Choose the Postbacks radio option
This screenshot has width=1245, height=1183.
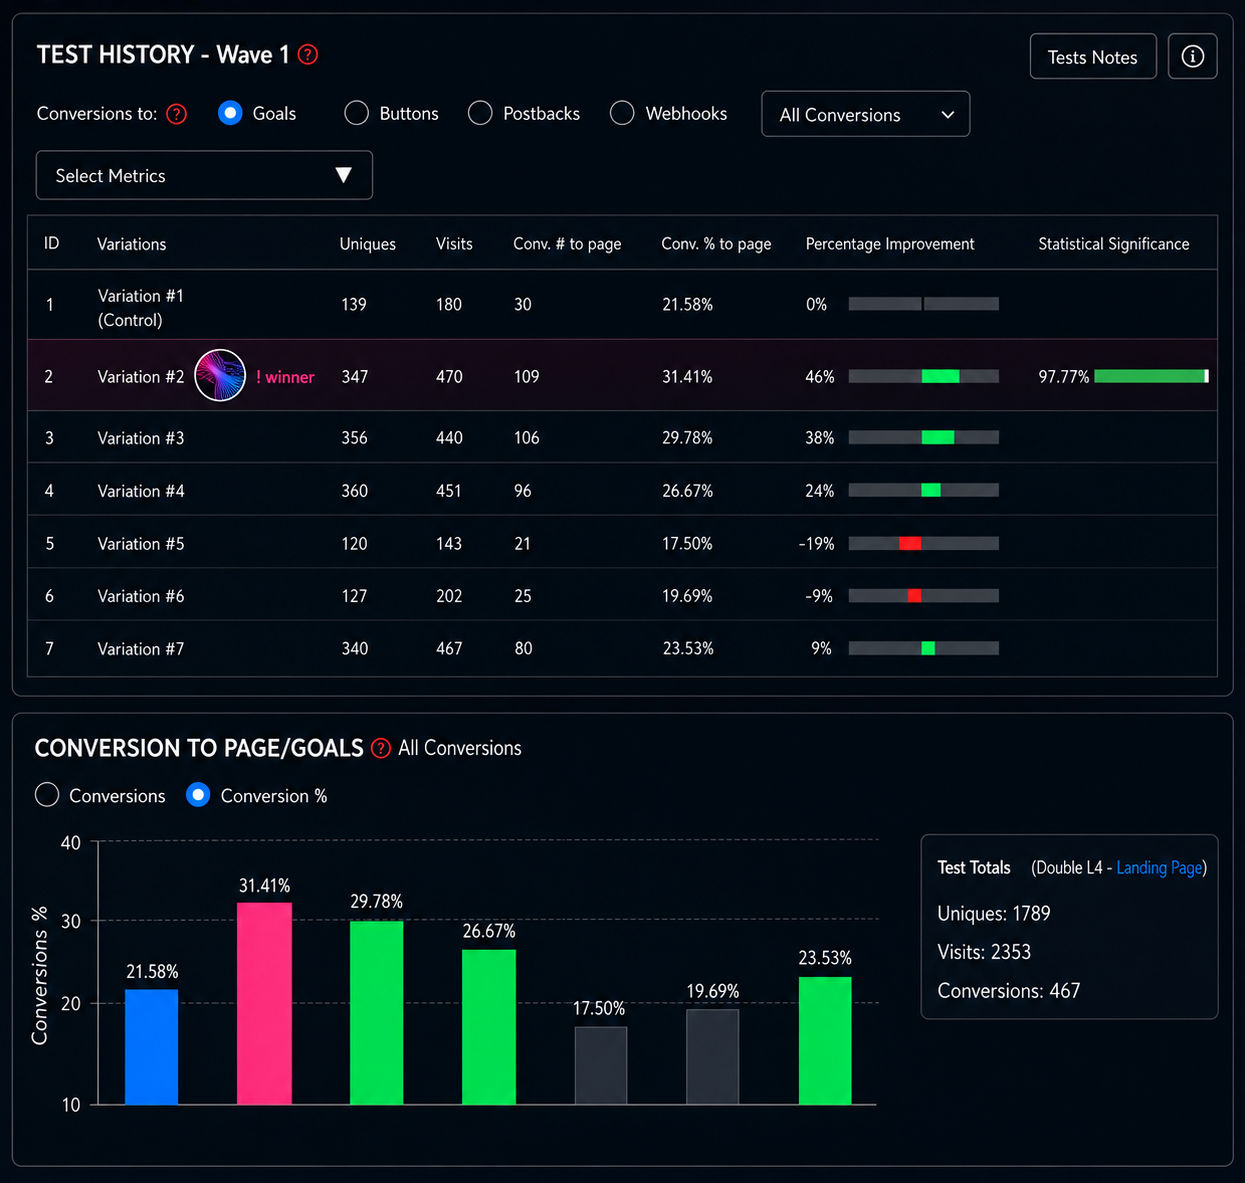tap(480, 113)
